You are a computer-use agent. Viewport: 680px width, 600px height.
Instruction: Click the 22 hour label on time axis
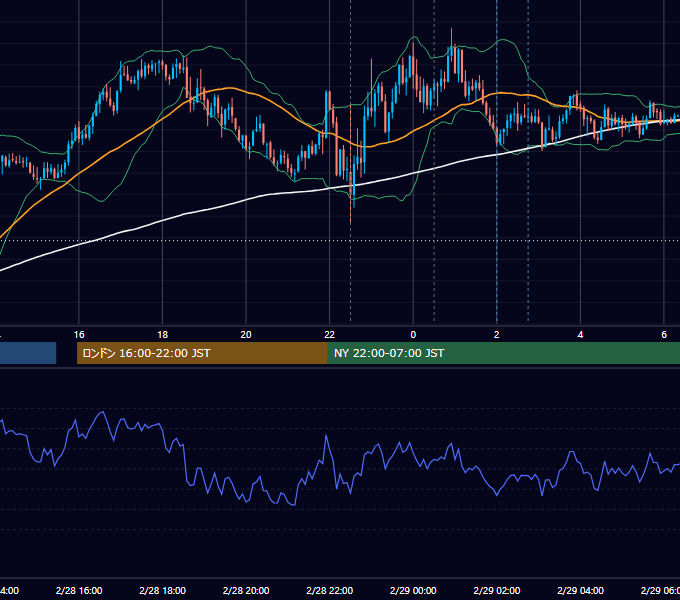coord(330,335)
